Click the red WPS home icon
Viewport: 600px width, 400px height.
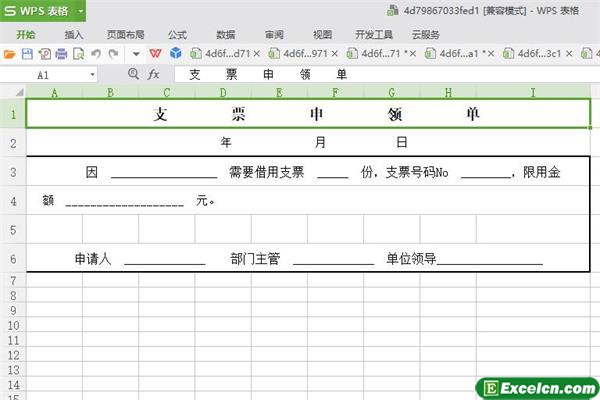coord(155,54)
